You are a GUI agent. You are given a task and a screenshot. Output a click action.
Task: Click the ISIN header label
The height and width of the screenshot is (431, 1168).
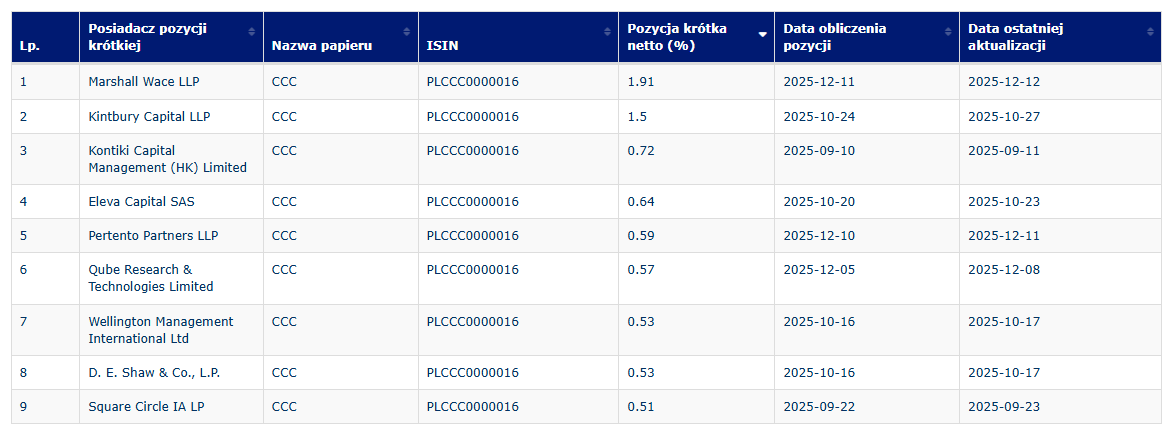(442, 45)
